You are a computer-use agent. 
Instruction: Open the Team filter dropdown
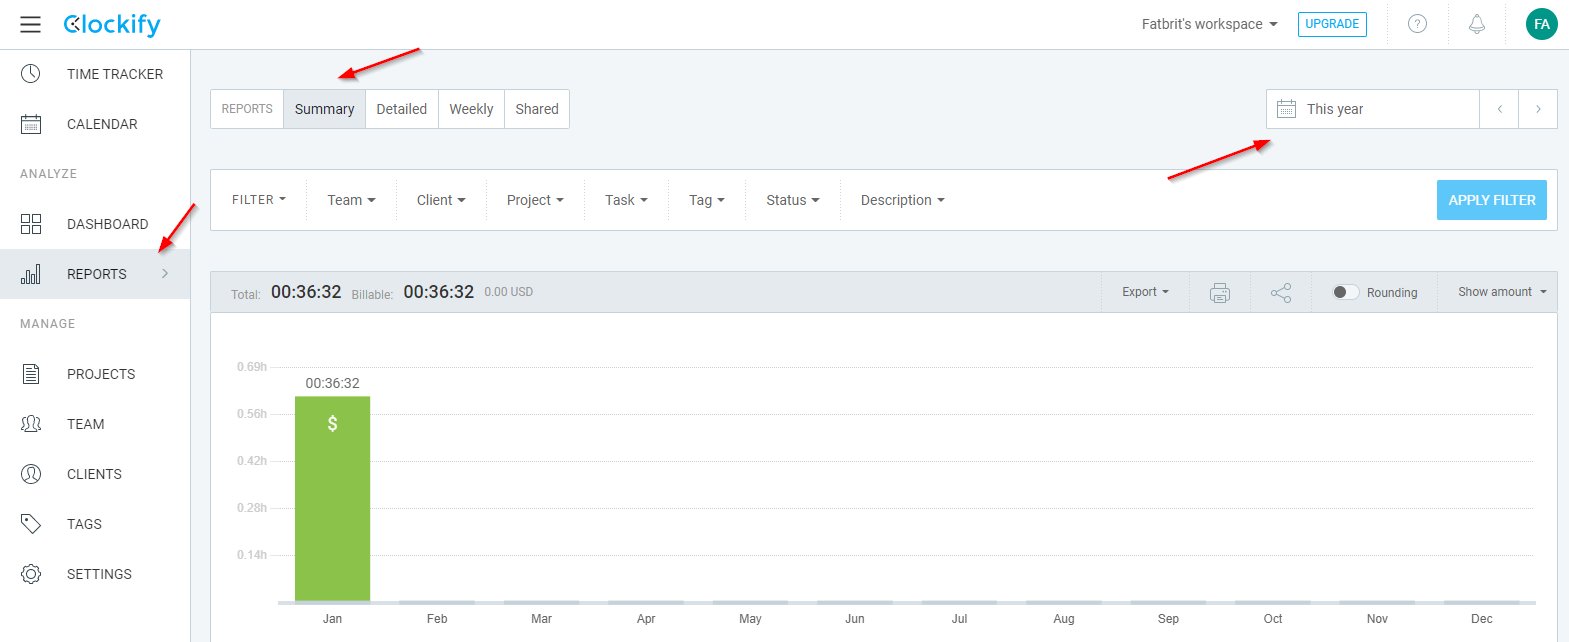[x=352, y=200]
